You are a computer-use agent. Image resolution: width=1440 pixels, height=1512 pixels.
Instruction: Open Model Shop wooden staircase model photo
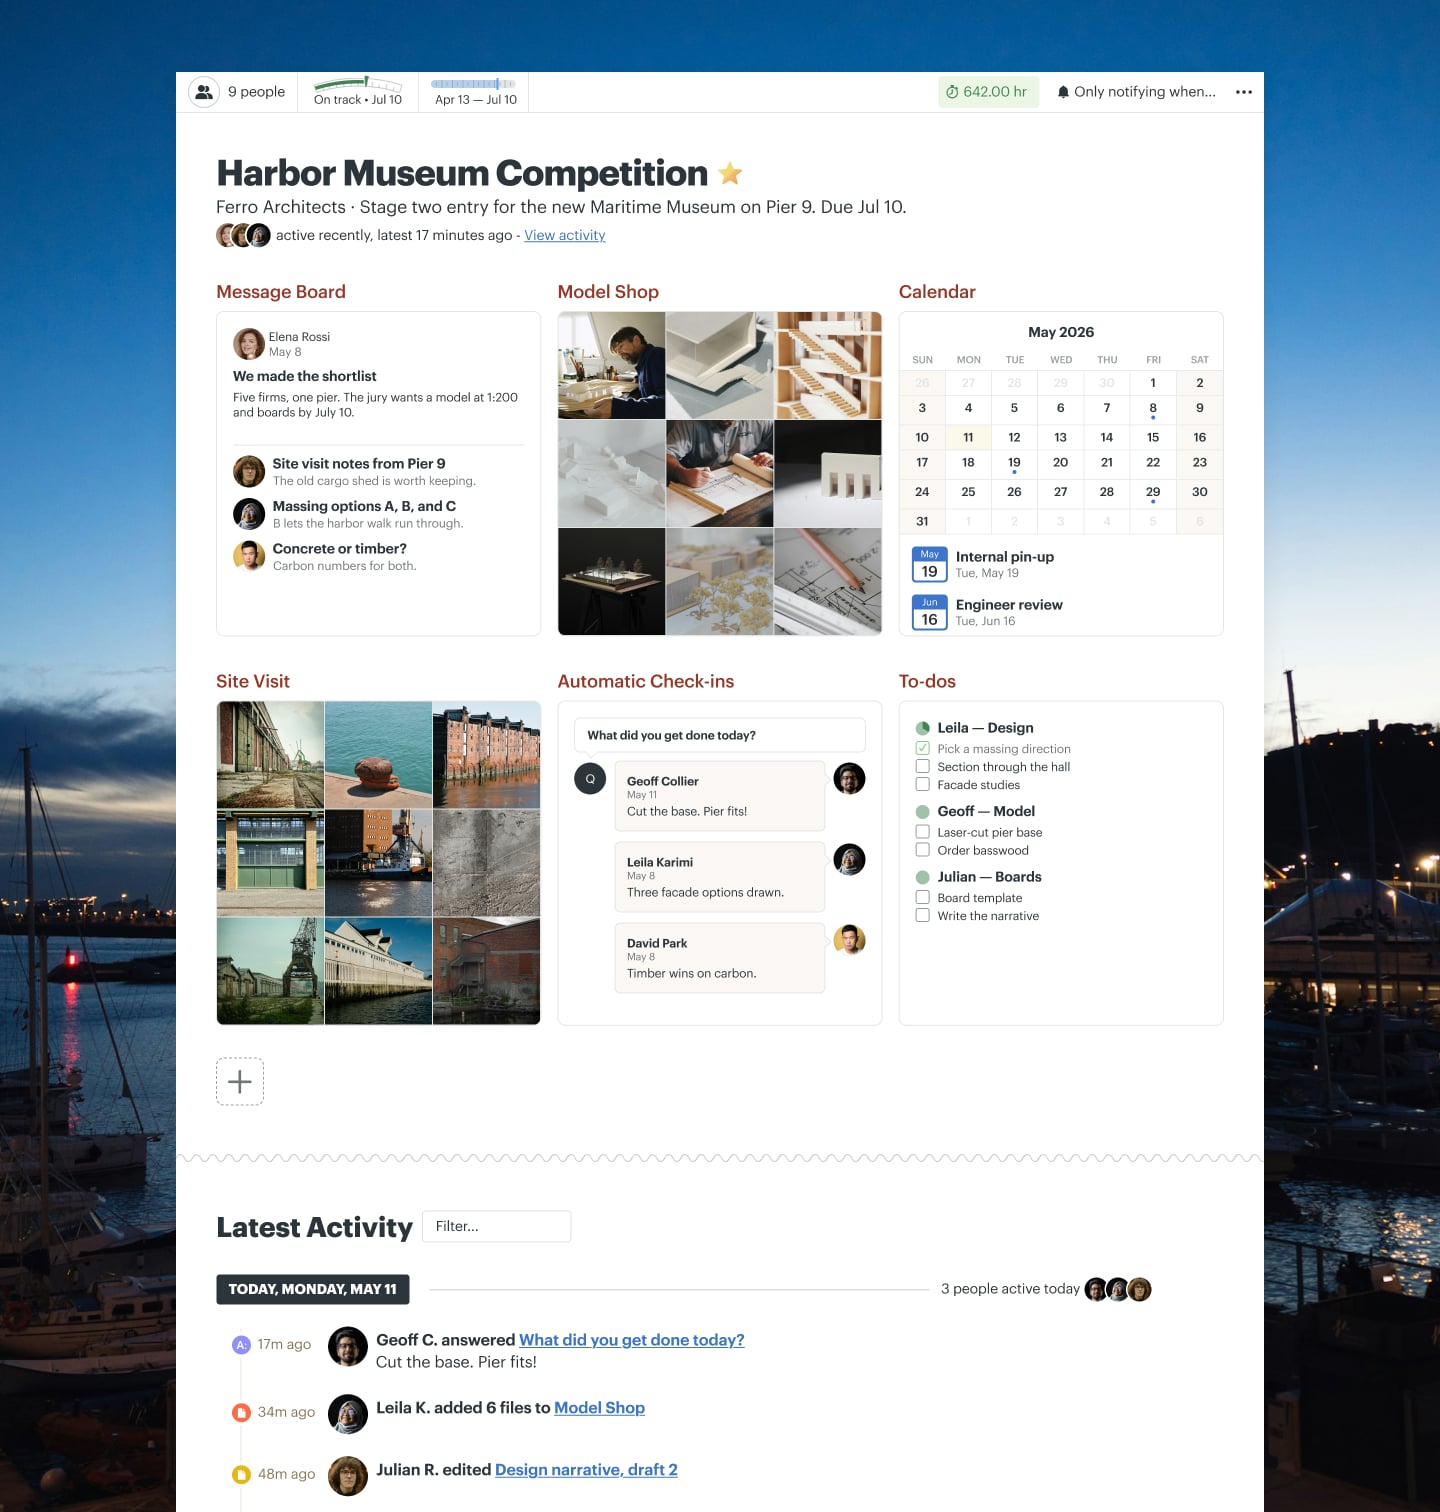[x=828, y=365]
